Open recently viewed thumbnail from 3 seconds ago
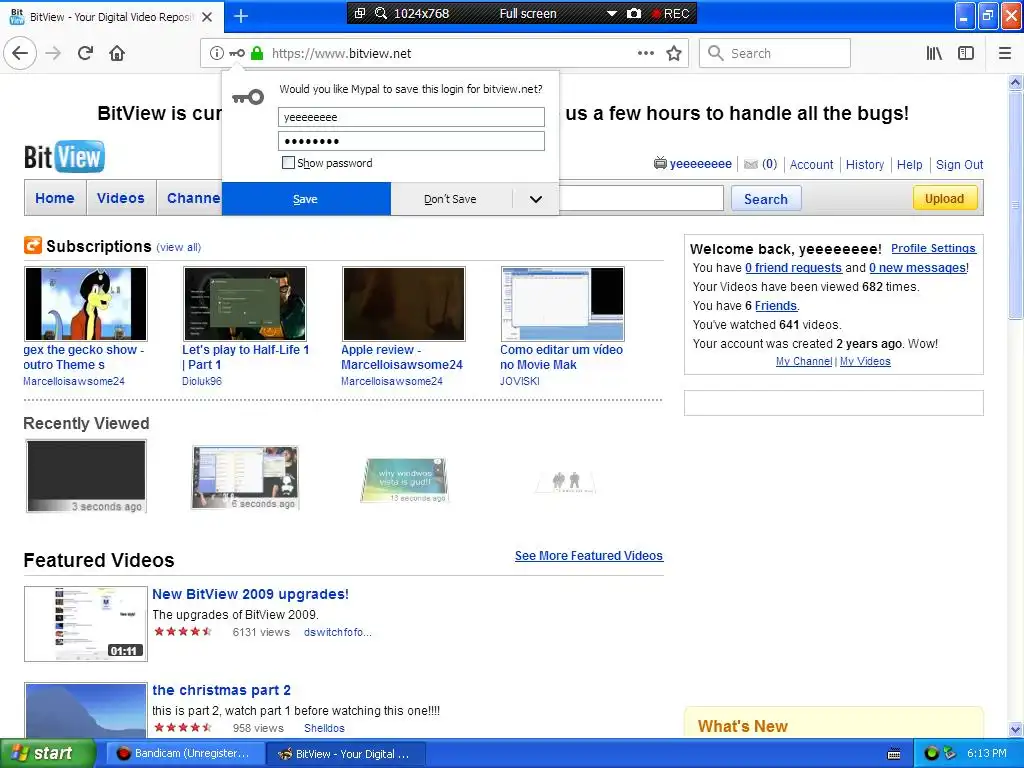 click(86, 476)
